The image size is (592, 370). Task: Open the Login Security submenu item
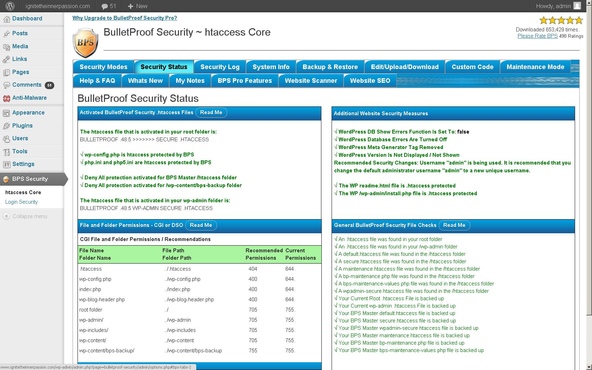click(x=22, y=202)
